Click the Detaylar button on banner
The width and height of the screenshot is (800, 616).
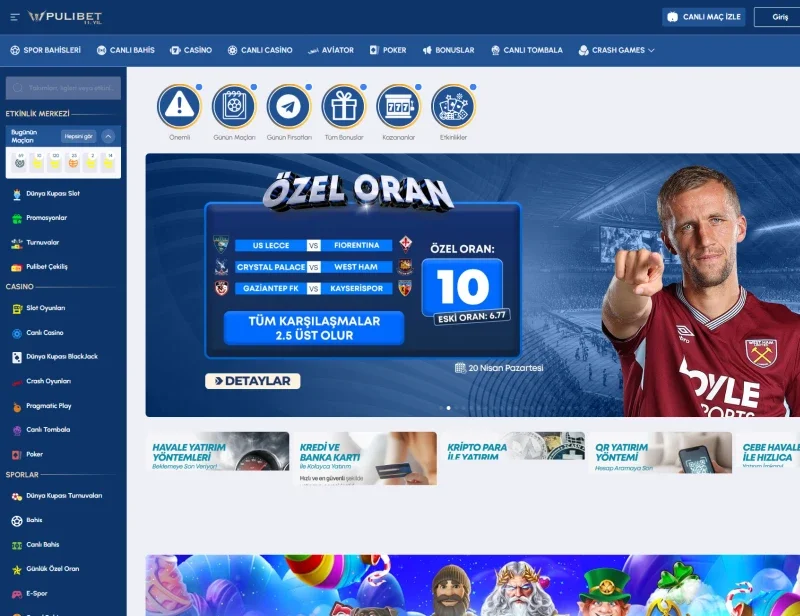click(253, 381)
